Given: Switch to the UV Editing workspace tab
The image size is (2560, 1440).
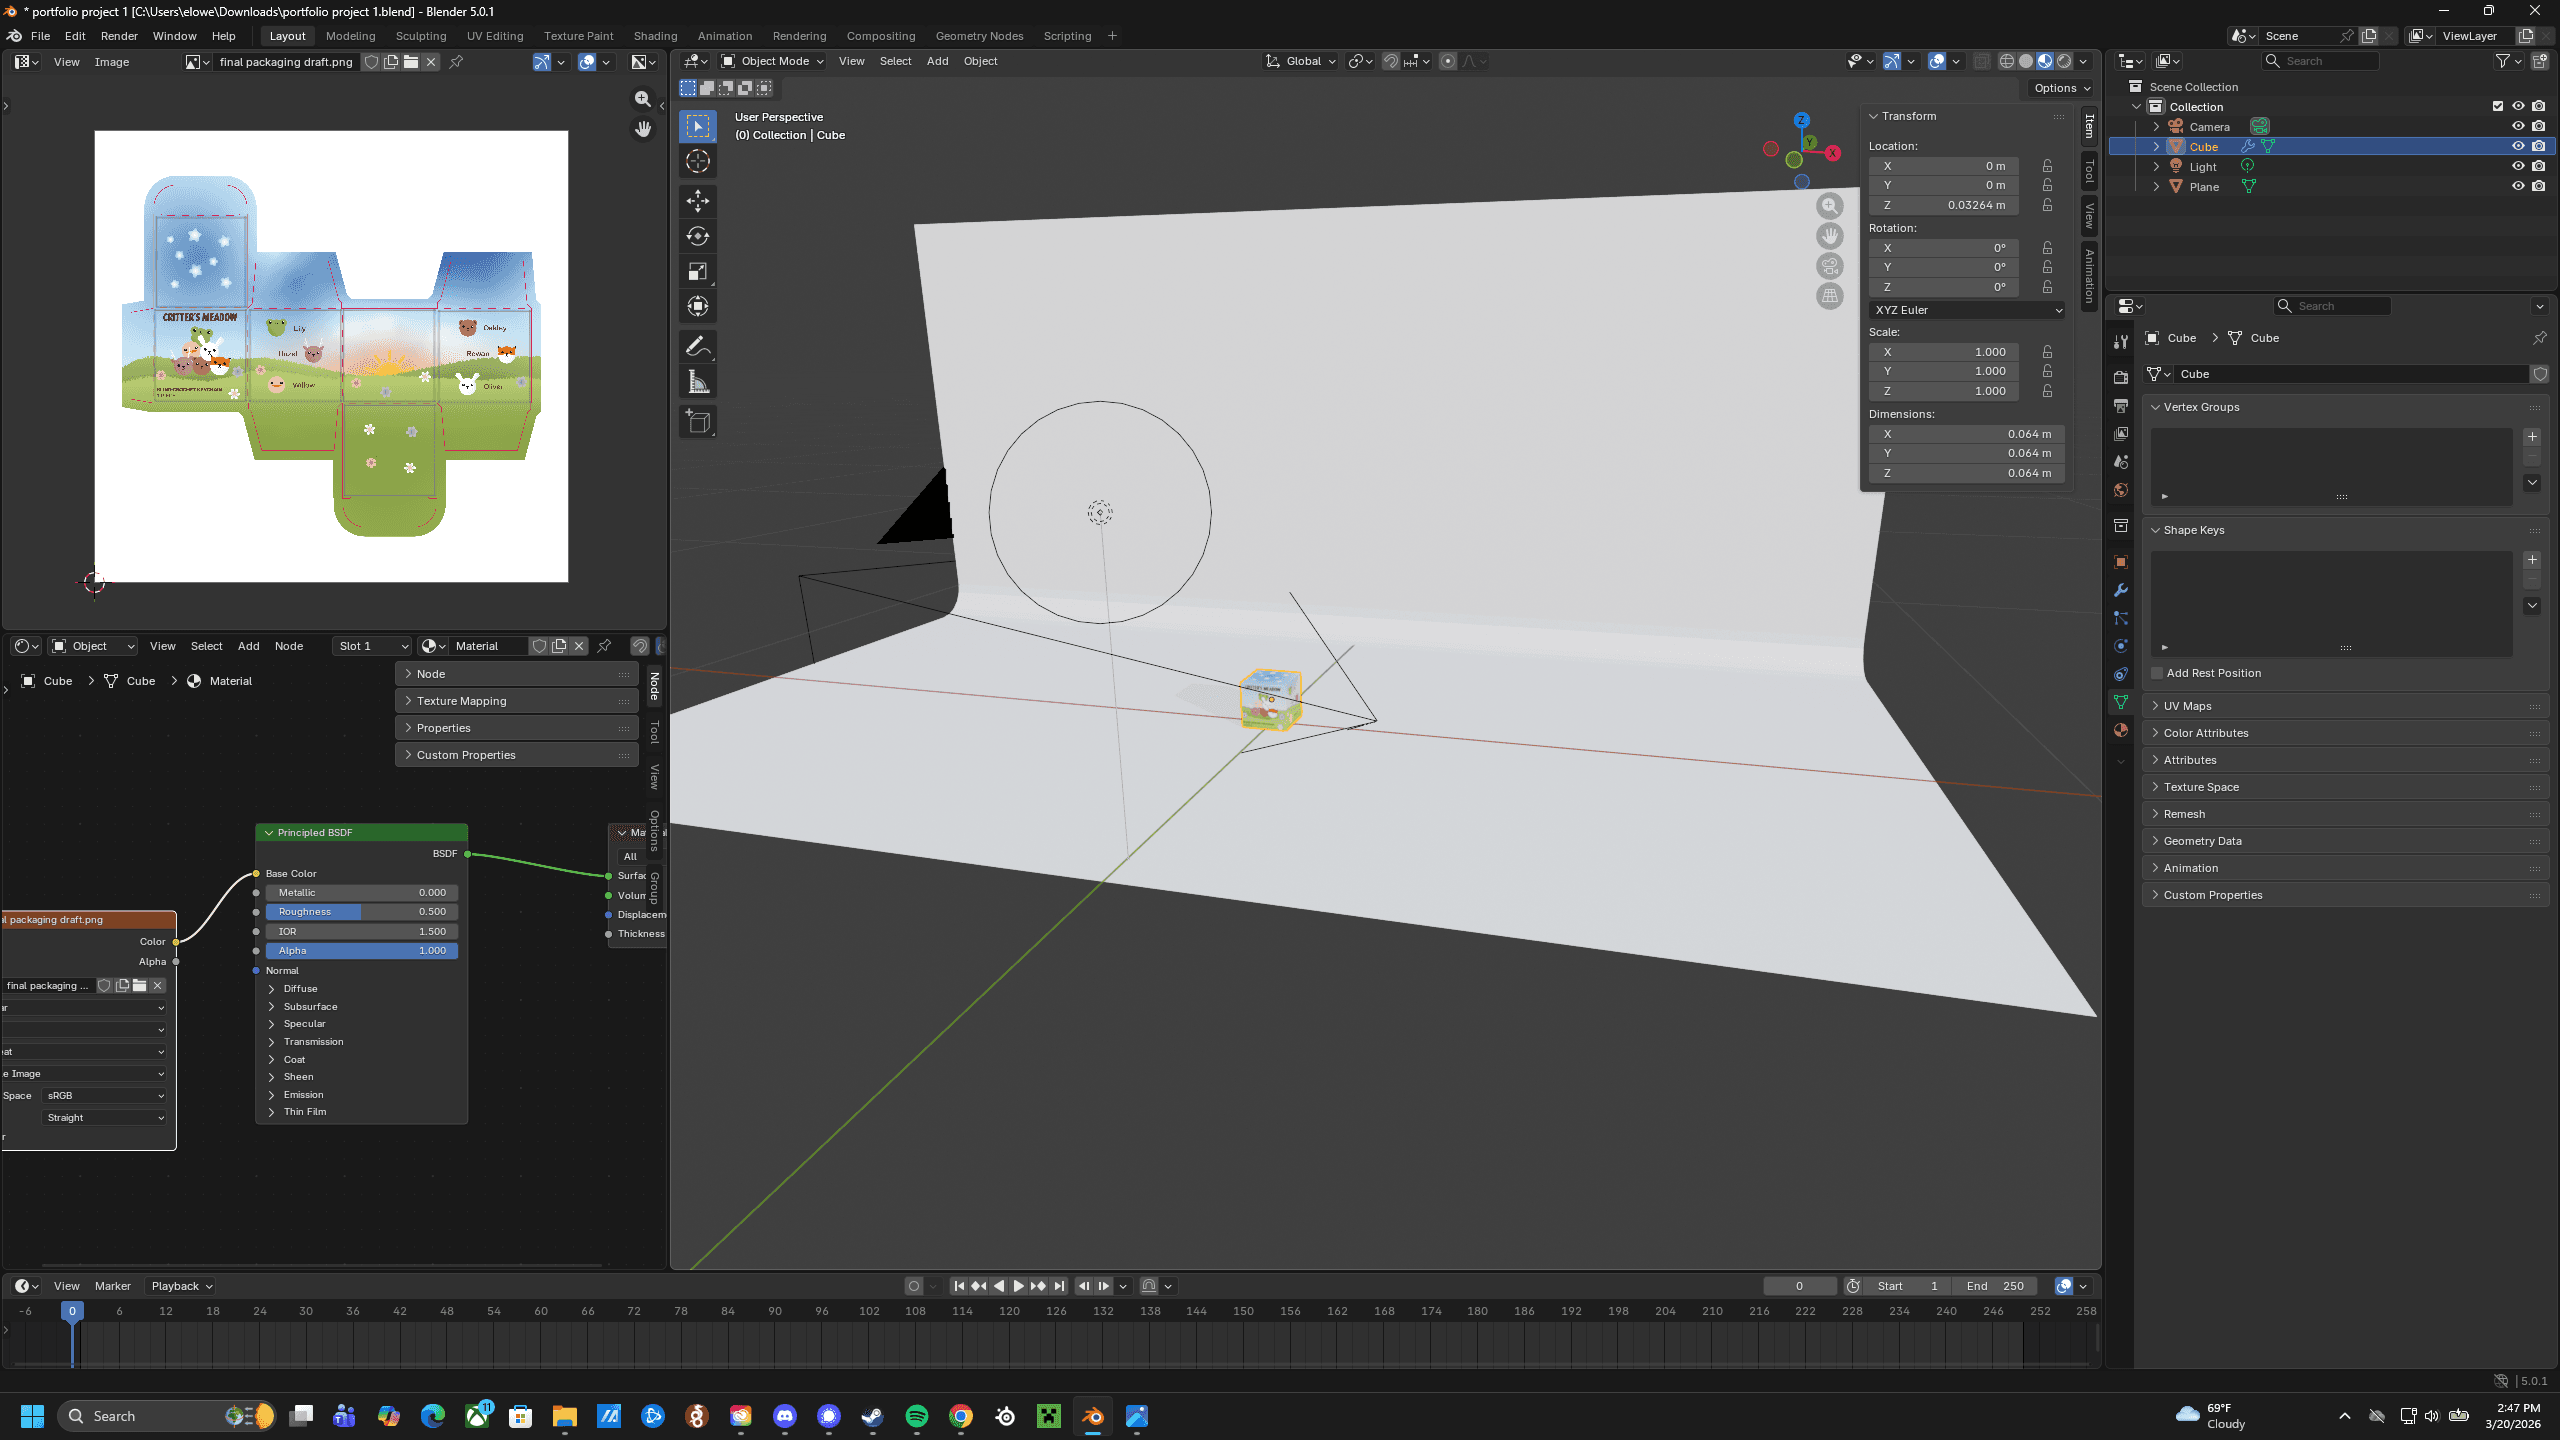Looking at the screenshot, I should (494, 36).
